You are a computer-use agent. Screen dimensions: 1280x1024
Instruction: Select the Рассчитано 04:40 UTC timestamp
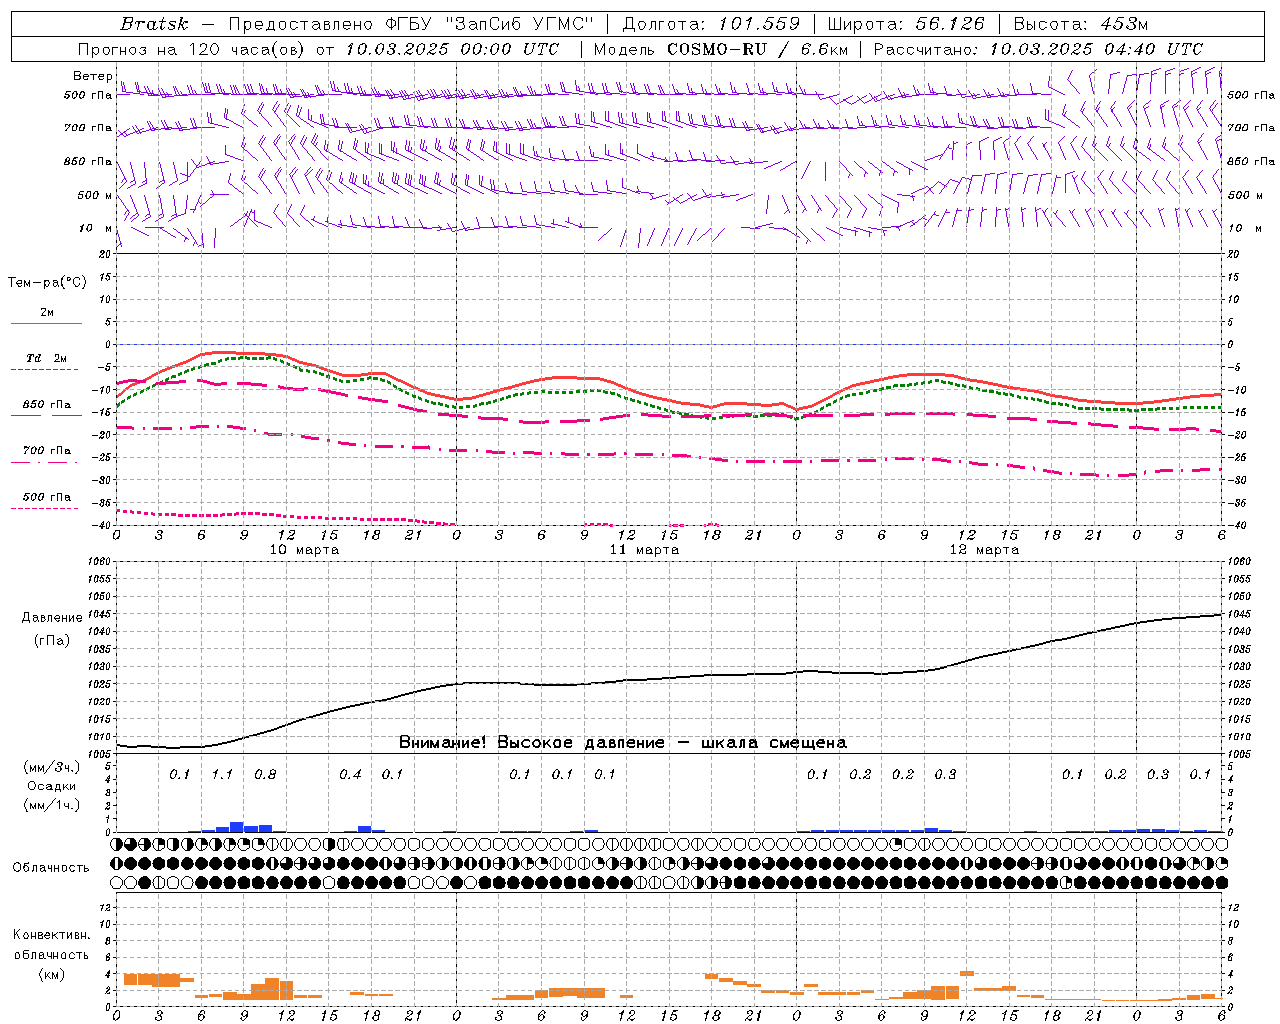click(1038, 49)
